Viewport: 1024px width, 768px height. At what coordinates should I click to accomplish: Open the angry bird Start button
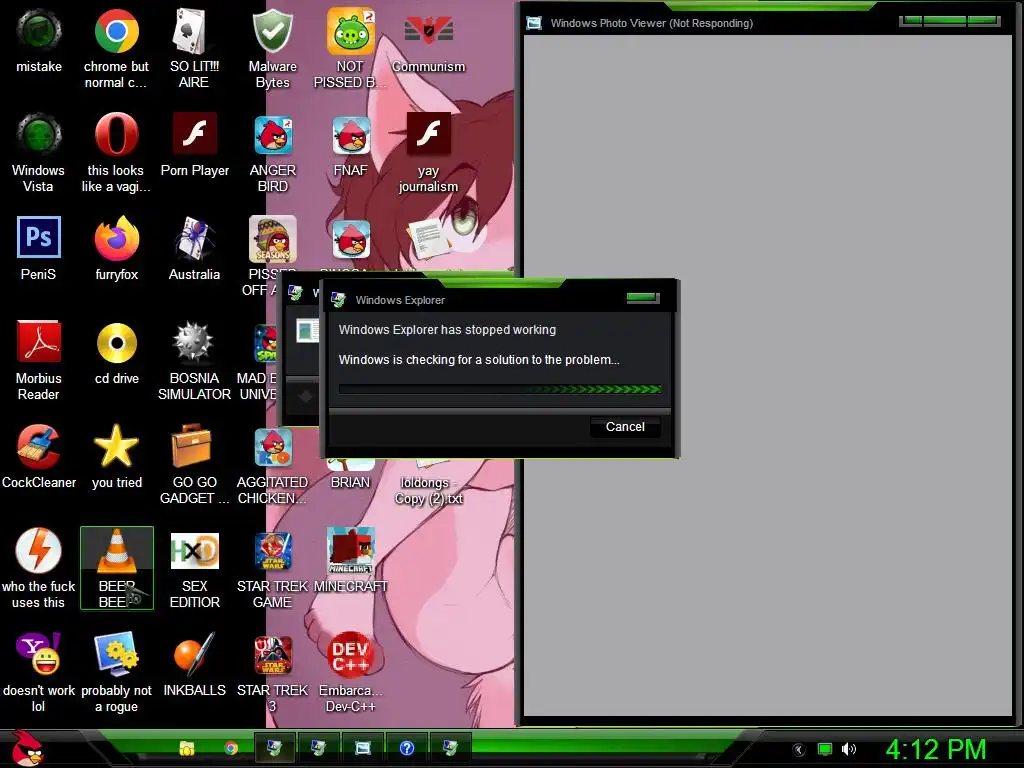pyautogui.click(x=27, y=748)
